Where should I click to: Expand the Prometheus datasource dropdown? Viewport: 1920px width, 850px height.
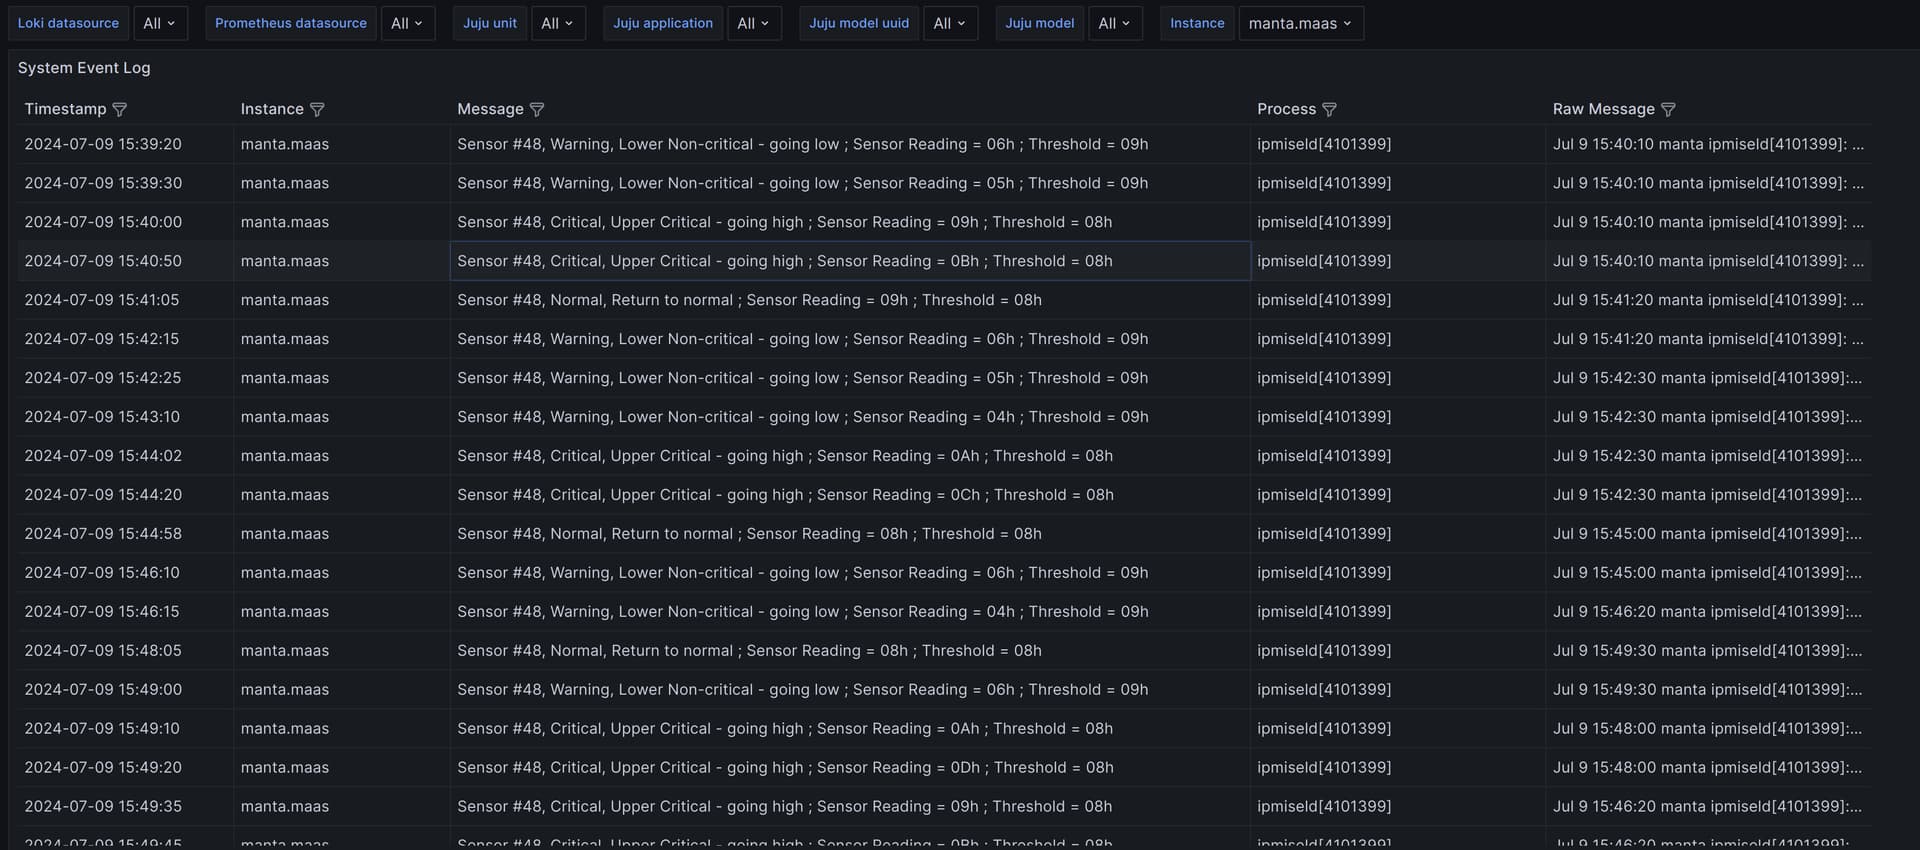pyautogui.click(x=407, y=23)
